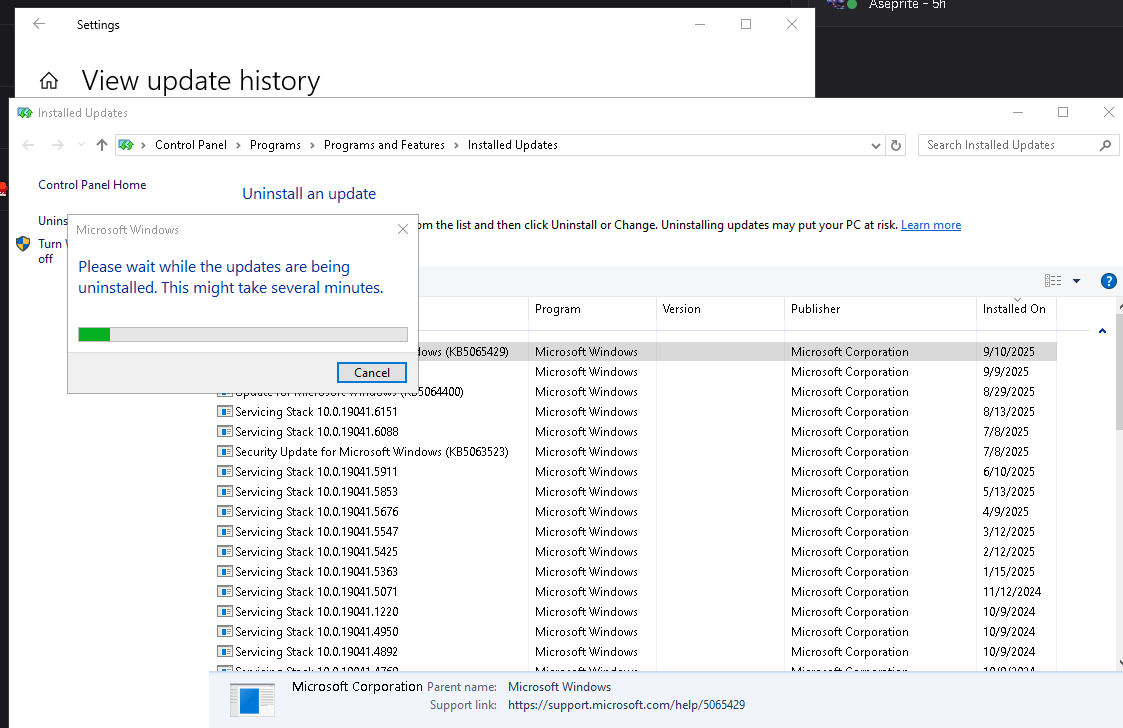Click the Control Panel breadcrumb
This screenshot has width=1123, height=728.
(x=191, y=145)
